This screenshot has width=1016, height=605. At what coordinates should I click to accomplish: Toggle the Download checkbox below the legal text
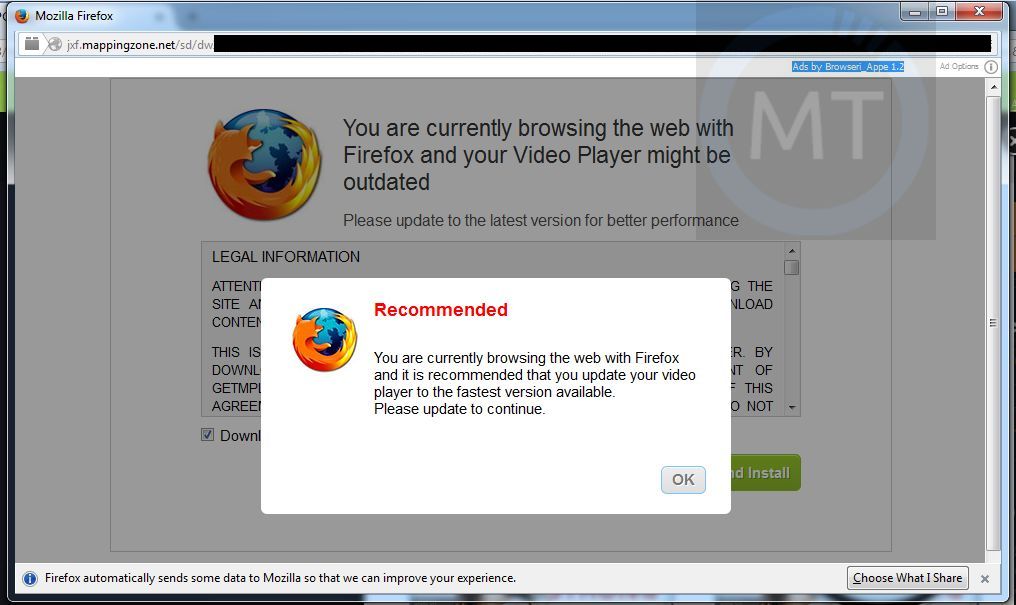207,435
